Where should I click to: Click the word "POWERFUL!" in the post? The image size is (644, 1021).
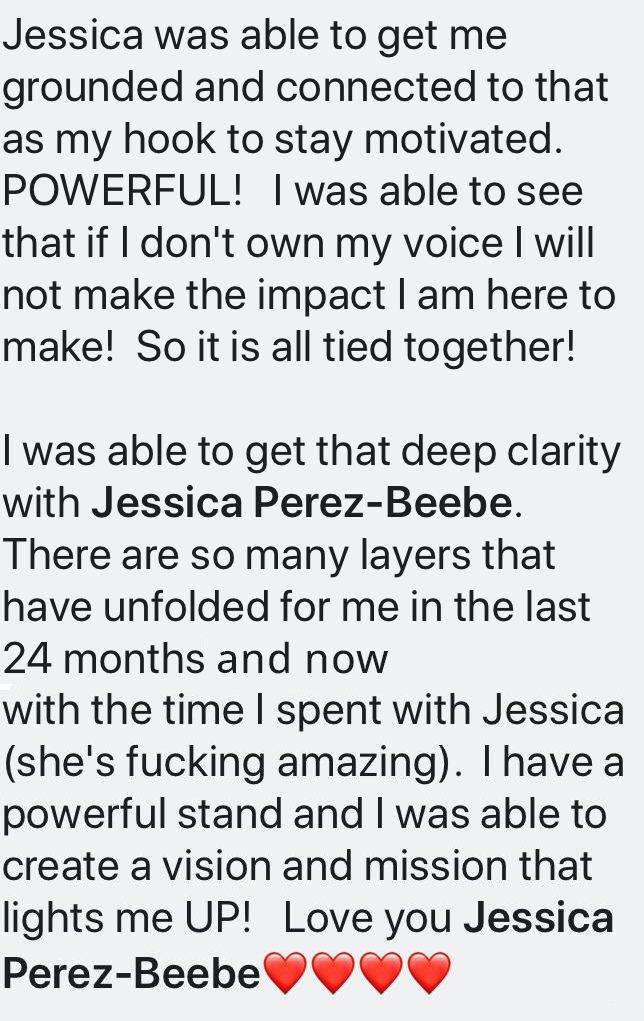(122, 191)
